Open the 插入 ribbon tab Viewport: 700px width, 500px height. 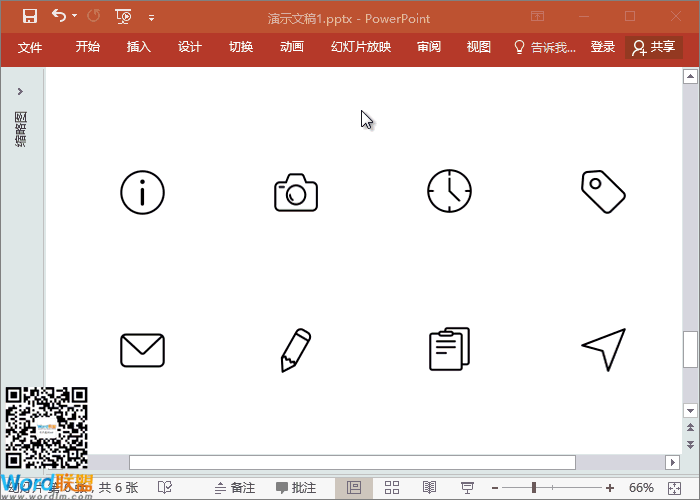point(139,47)
